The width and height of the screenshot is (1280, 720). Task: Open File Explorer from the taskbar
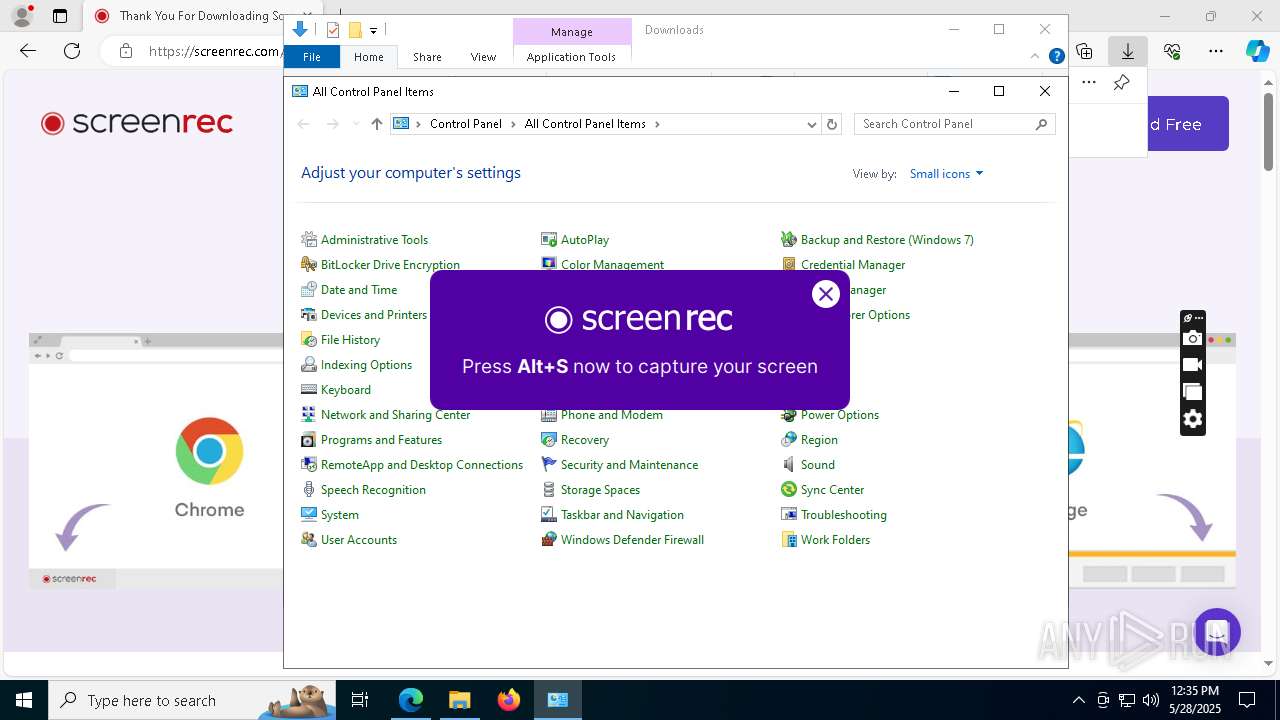click(x=459, y=700)
